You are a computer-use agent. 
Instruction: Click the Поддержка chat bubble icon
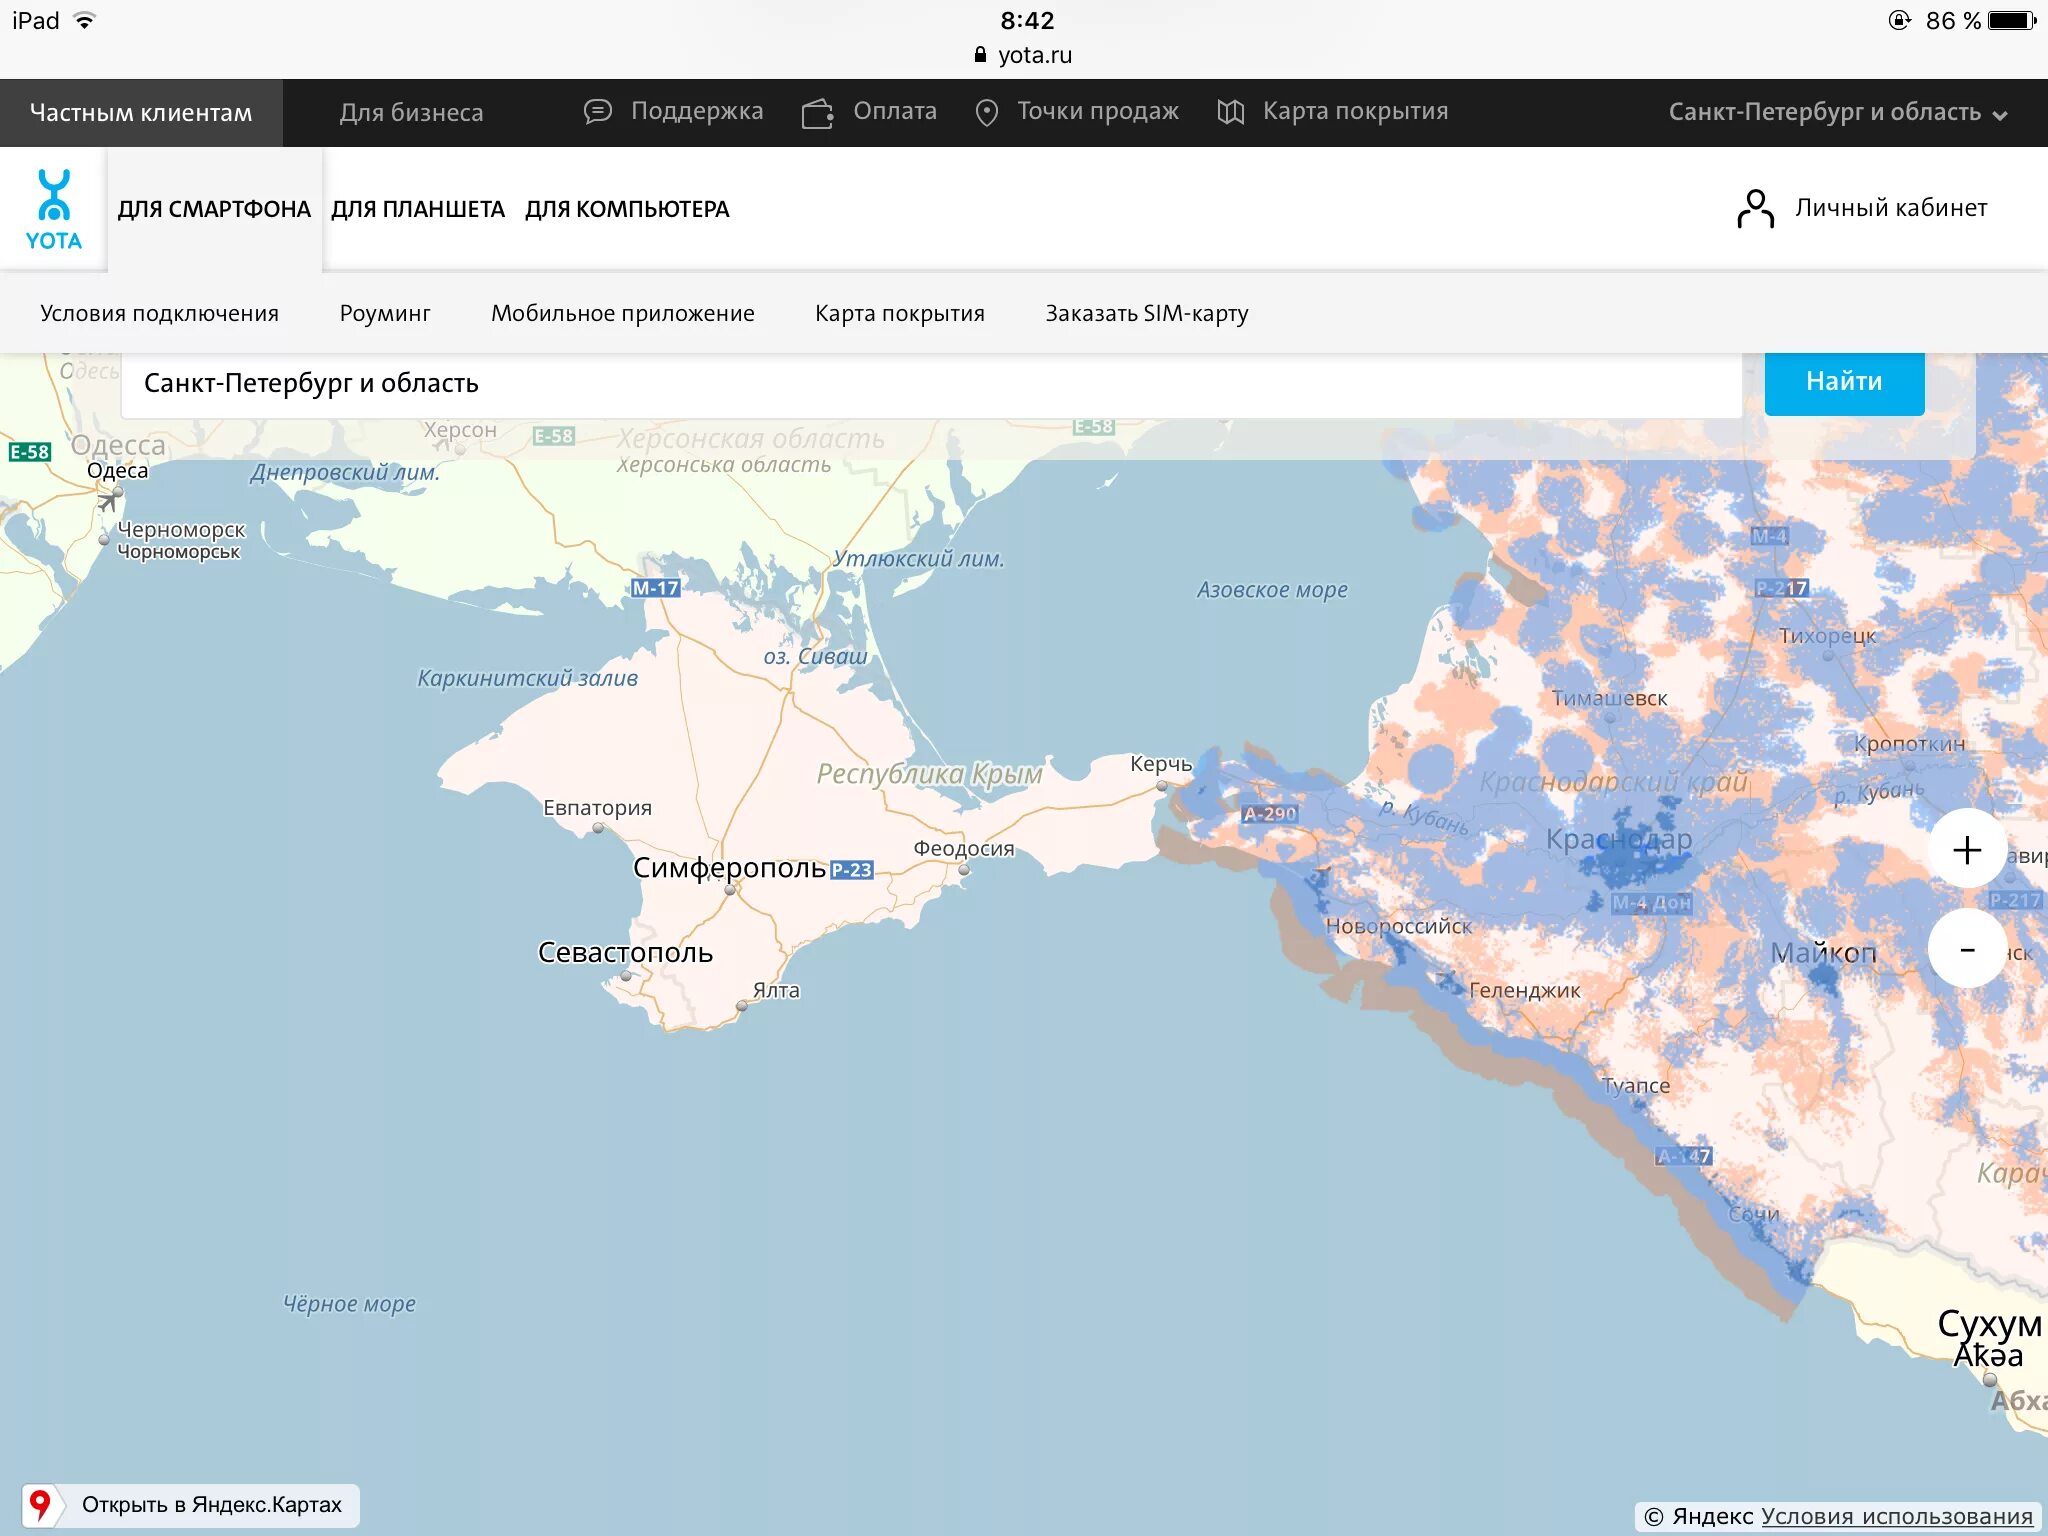coord(597,112)
